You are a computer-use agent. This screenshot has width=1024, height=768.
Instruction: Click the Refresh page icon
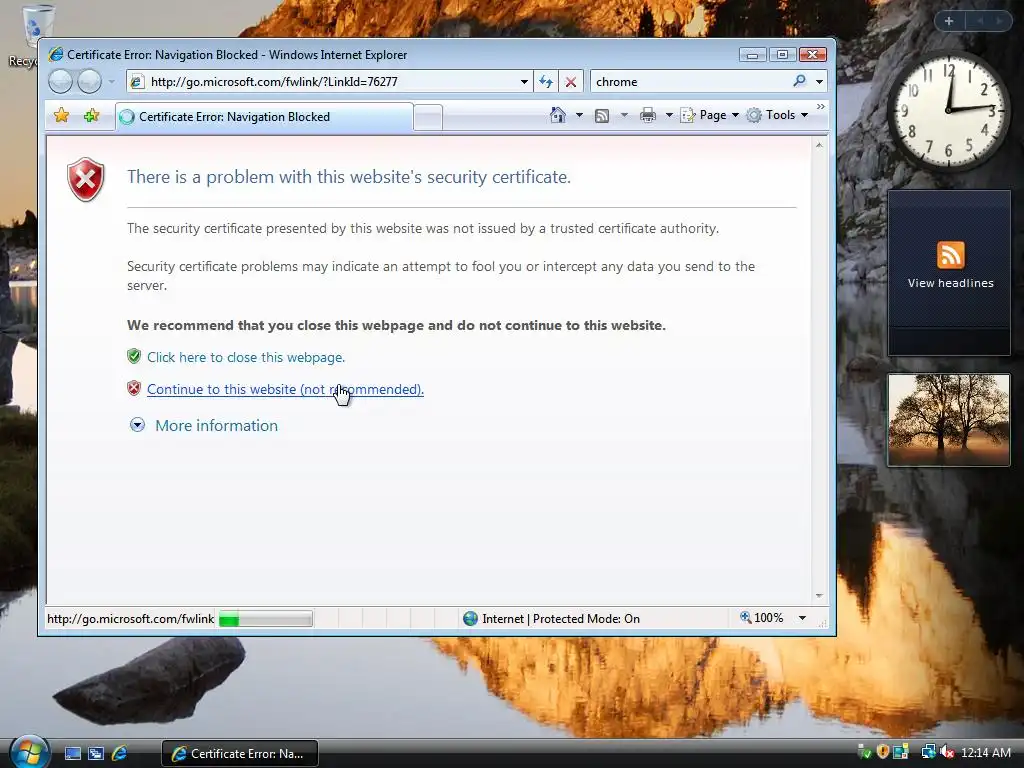point(546,82)
